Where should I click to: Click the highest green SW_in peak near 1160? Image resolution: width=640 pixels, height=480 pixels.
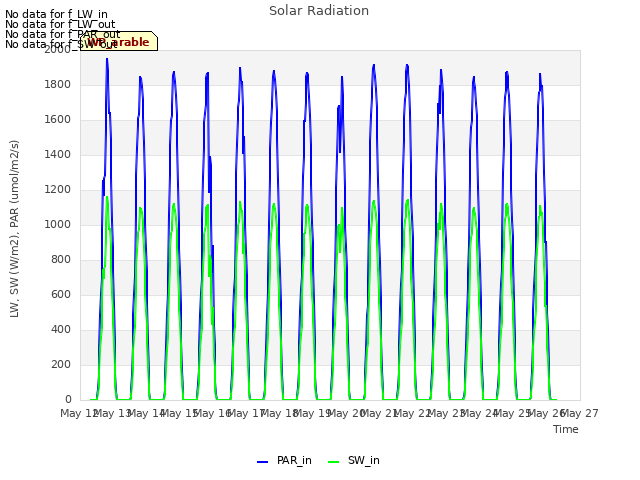coord(107,197)
